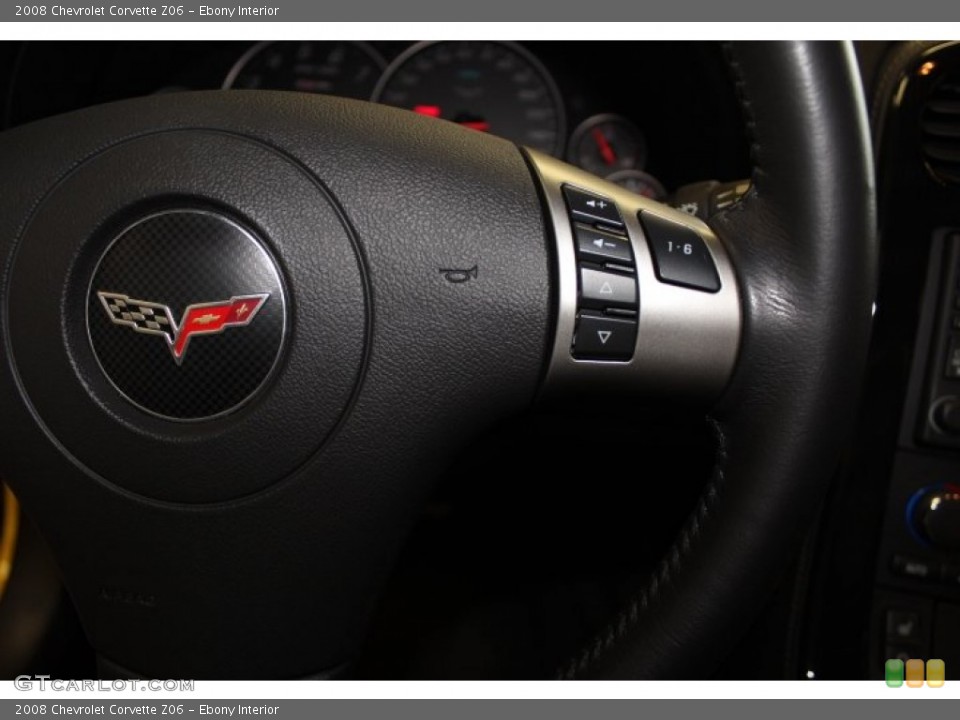Click the yellow square in bottom-right logo
This screenshot has width=960, height=720.
coord(936,673)
